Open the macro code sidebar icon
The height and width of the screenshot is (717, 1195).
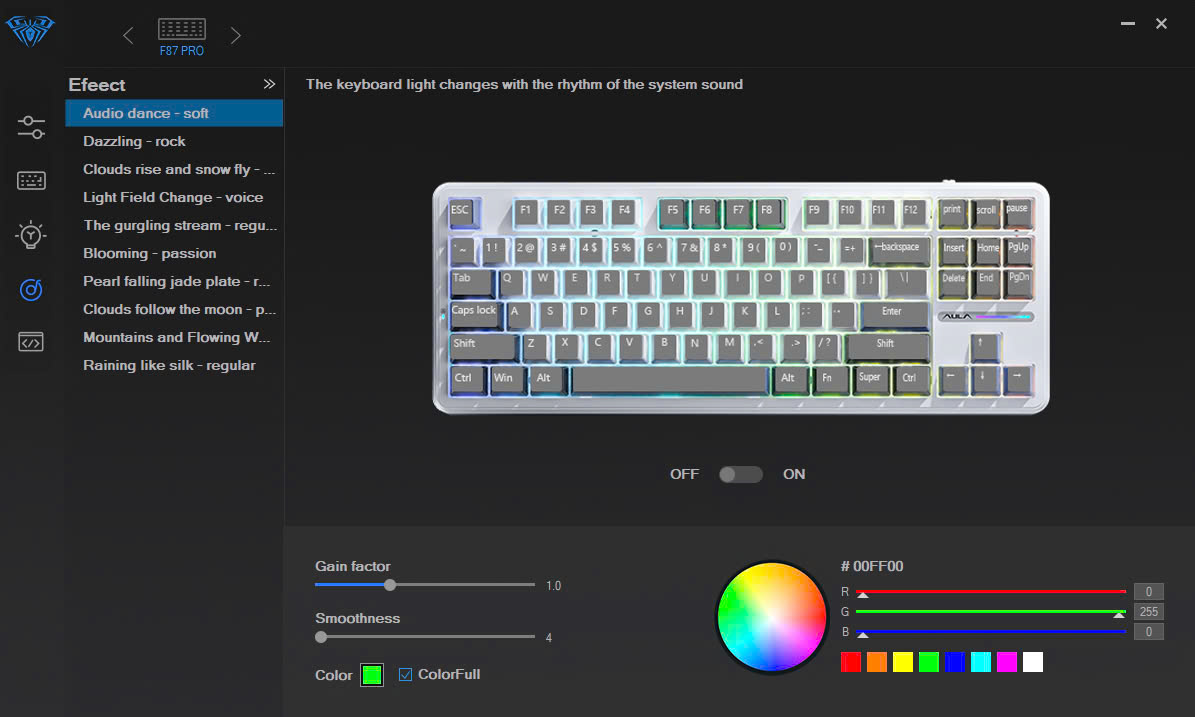[30, 342]
